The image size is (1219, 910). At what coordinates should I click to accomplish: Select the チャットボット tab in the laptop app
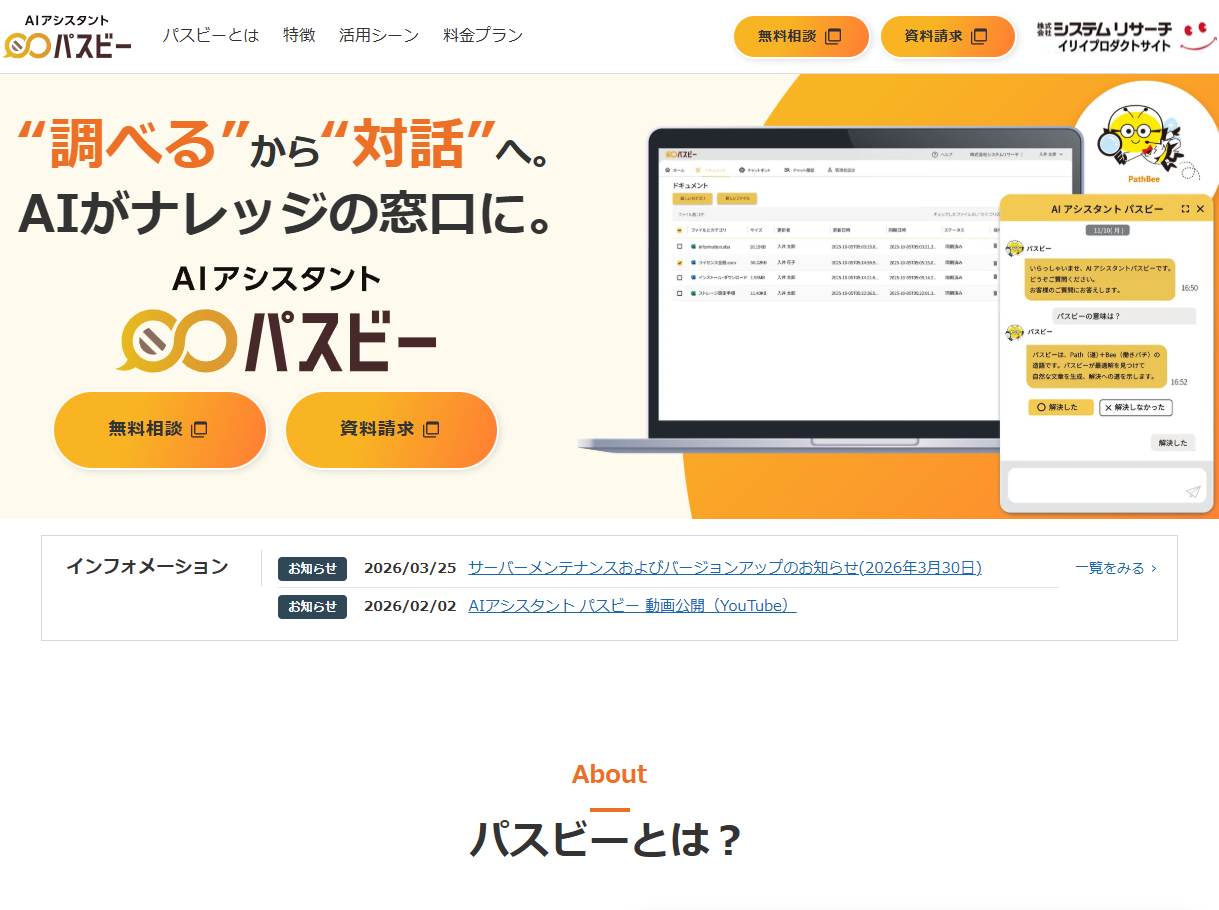click(755, 170)
